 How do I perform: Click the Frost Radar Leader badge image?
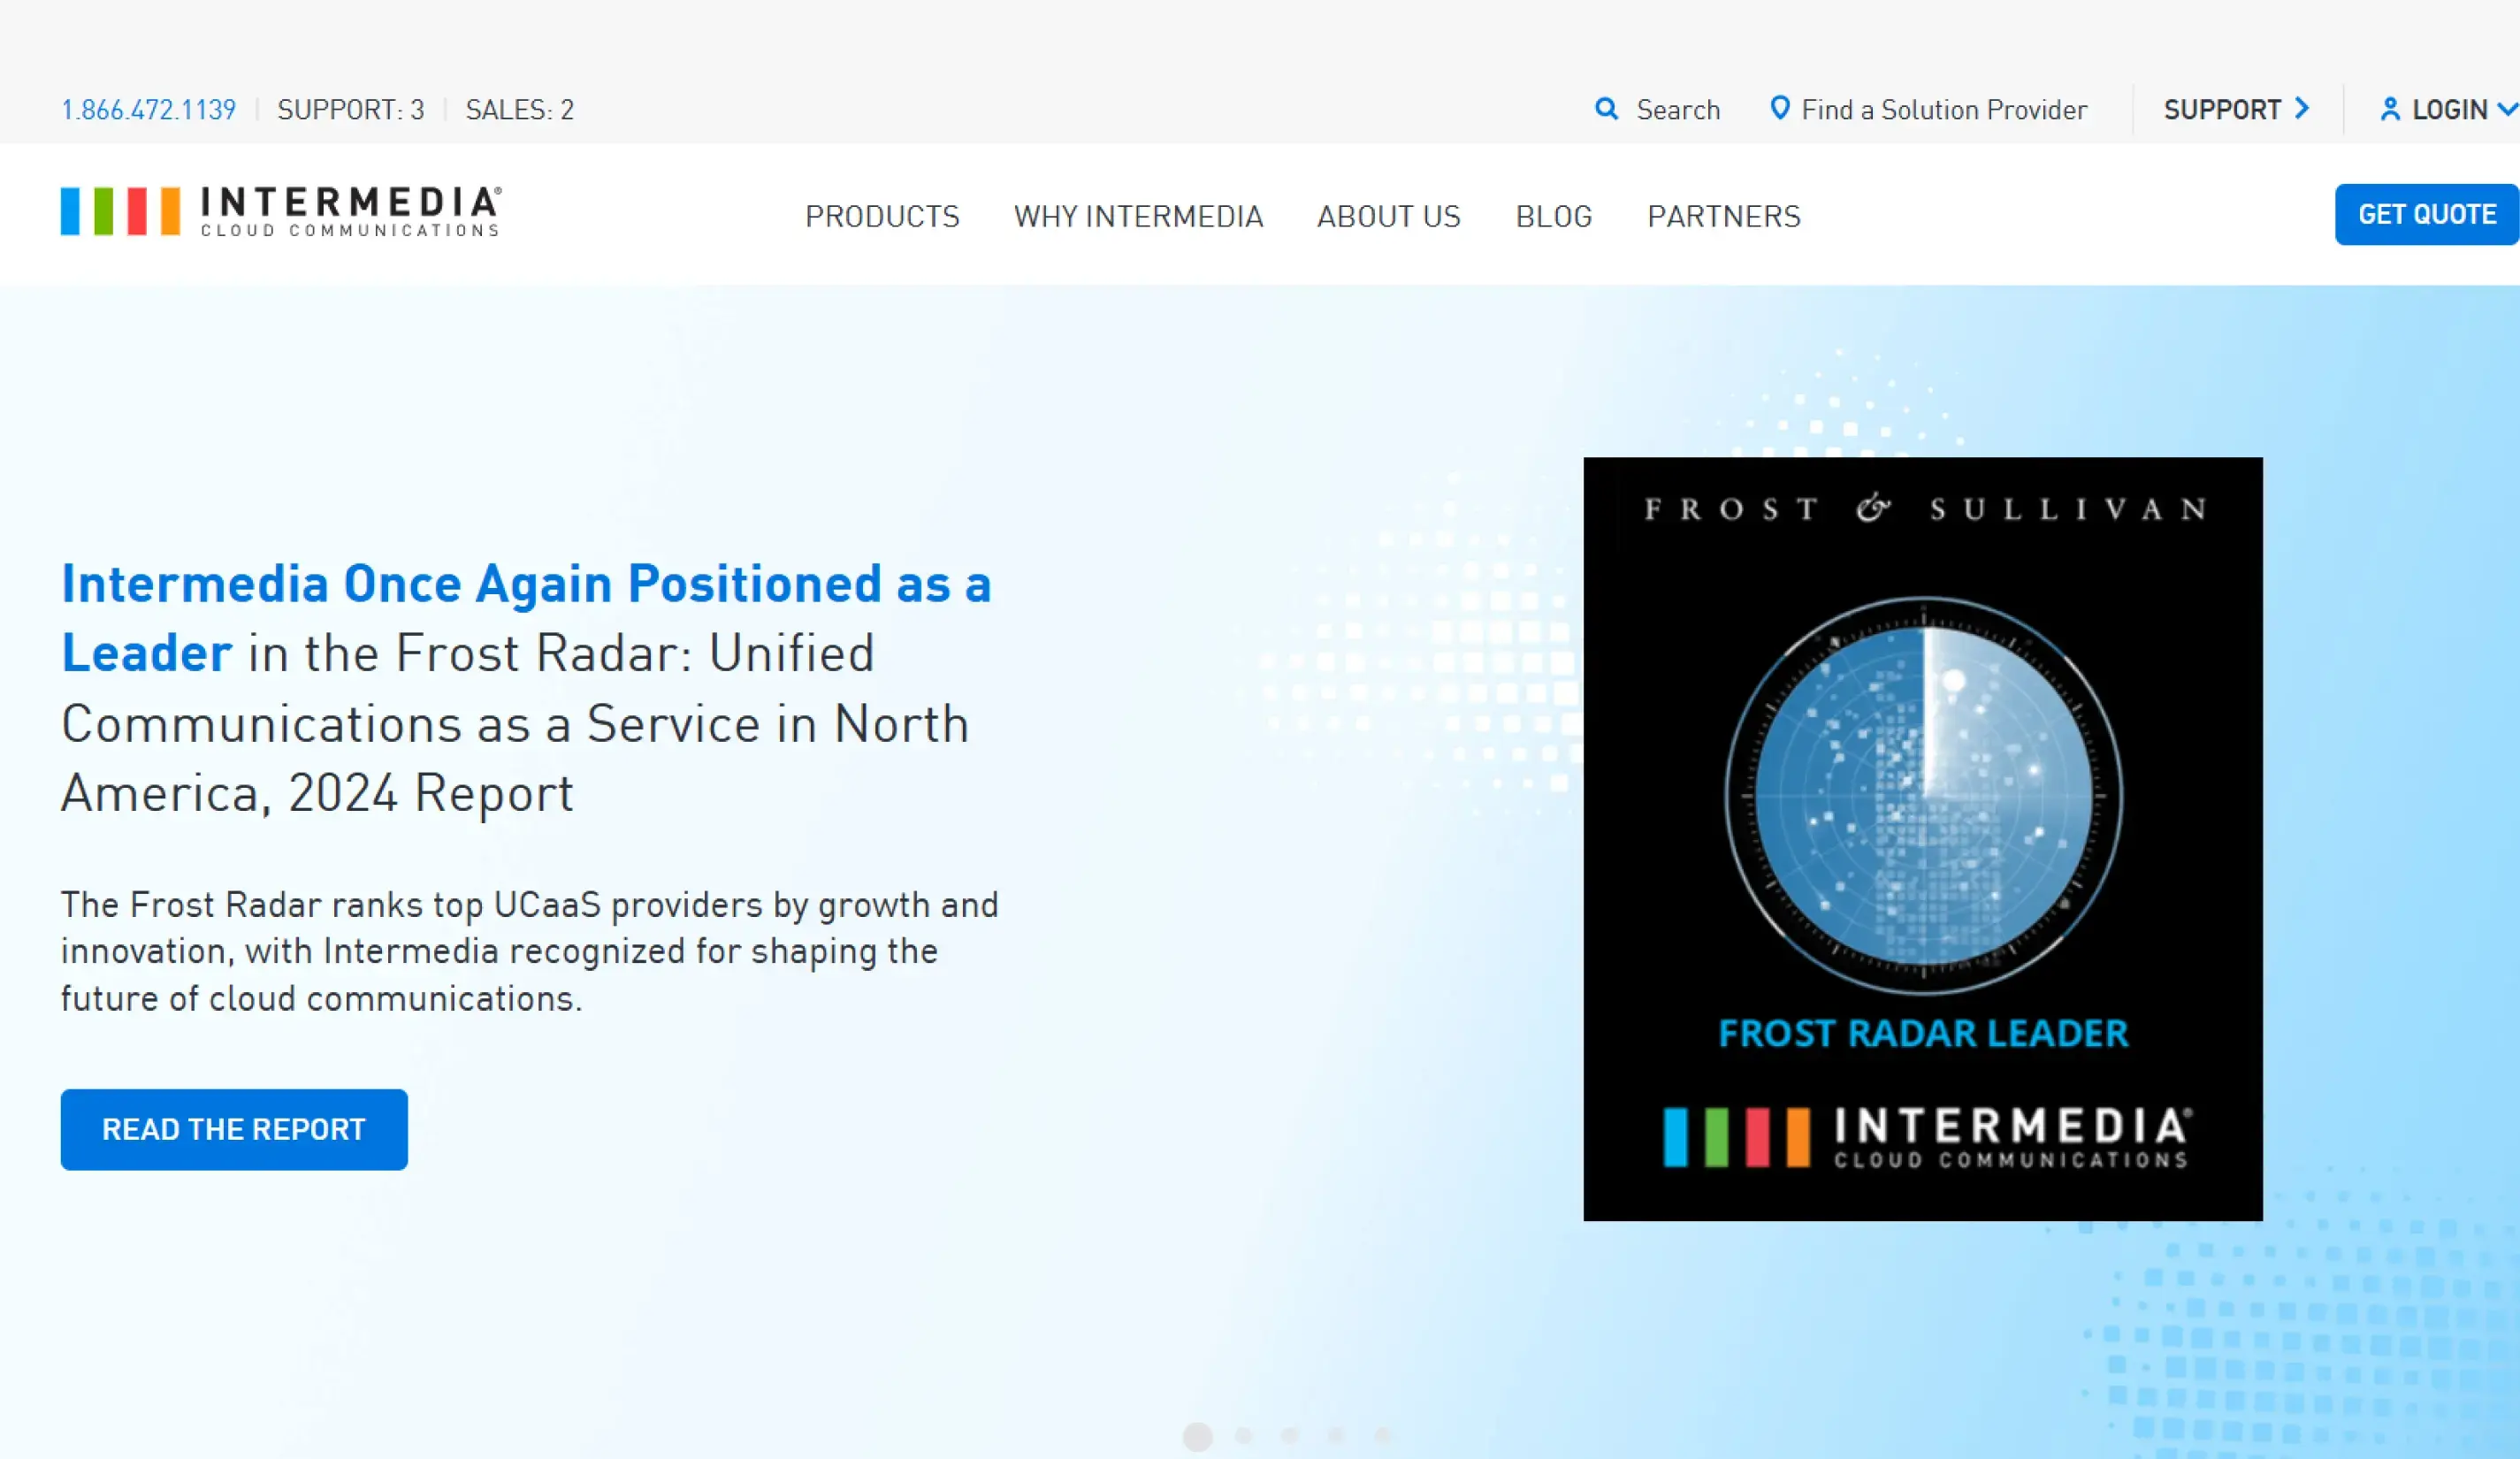[1922, 839]
